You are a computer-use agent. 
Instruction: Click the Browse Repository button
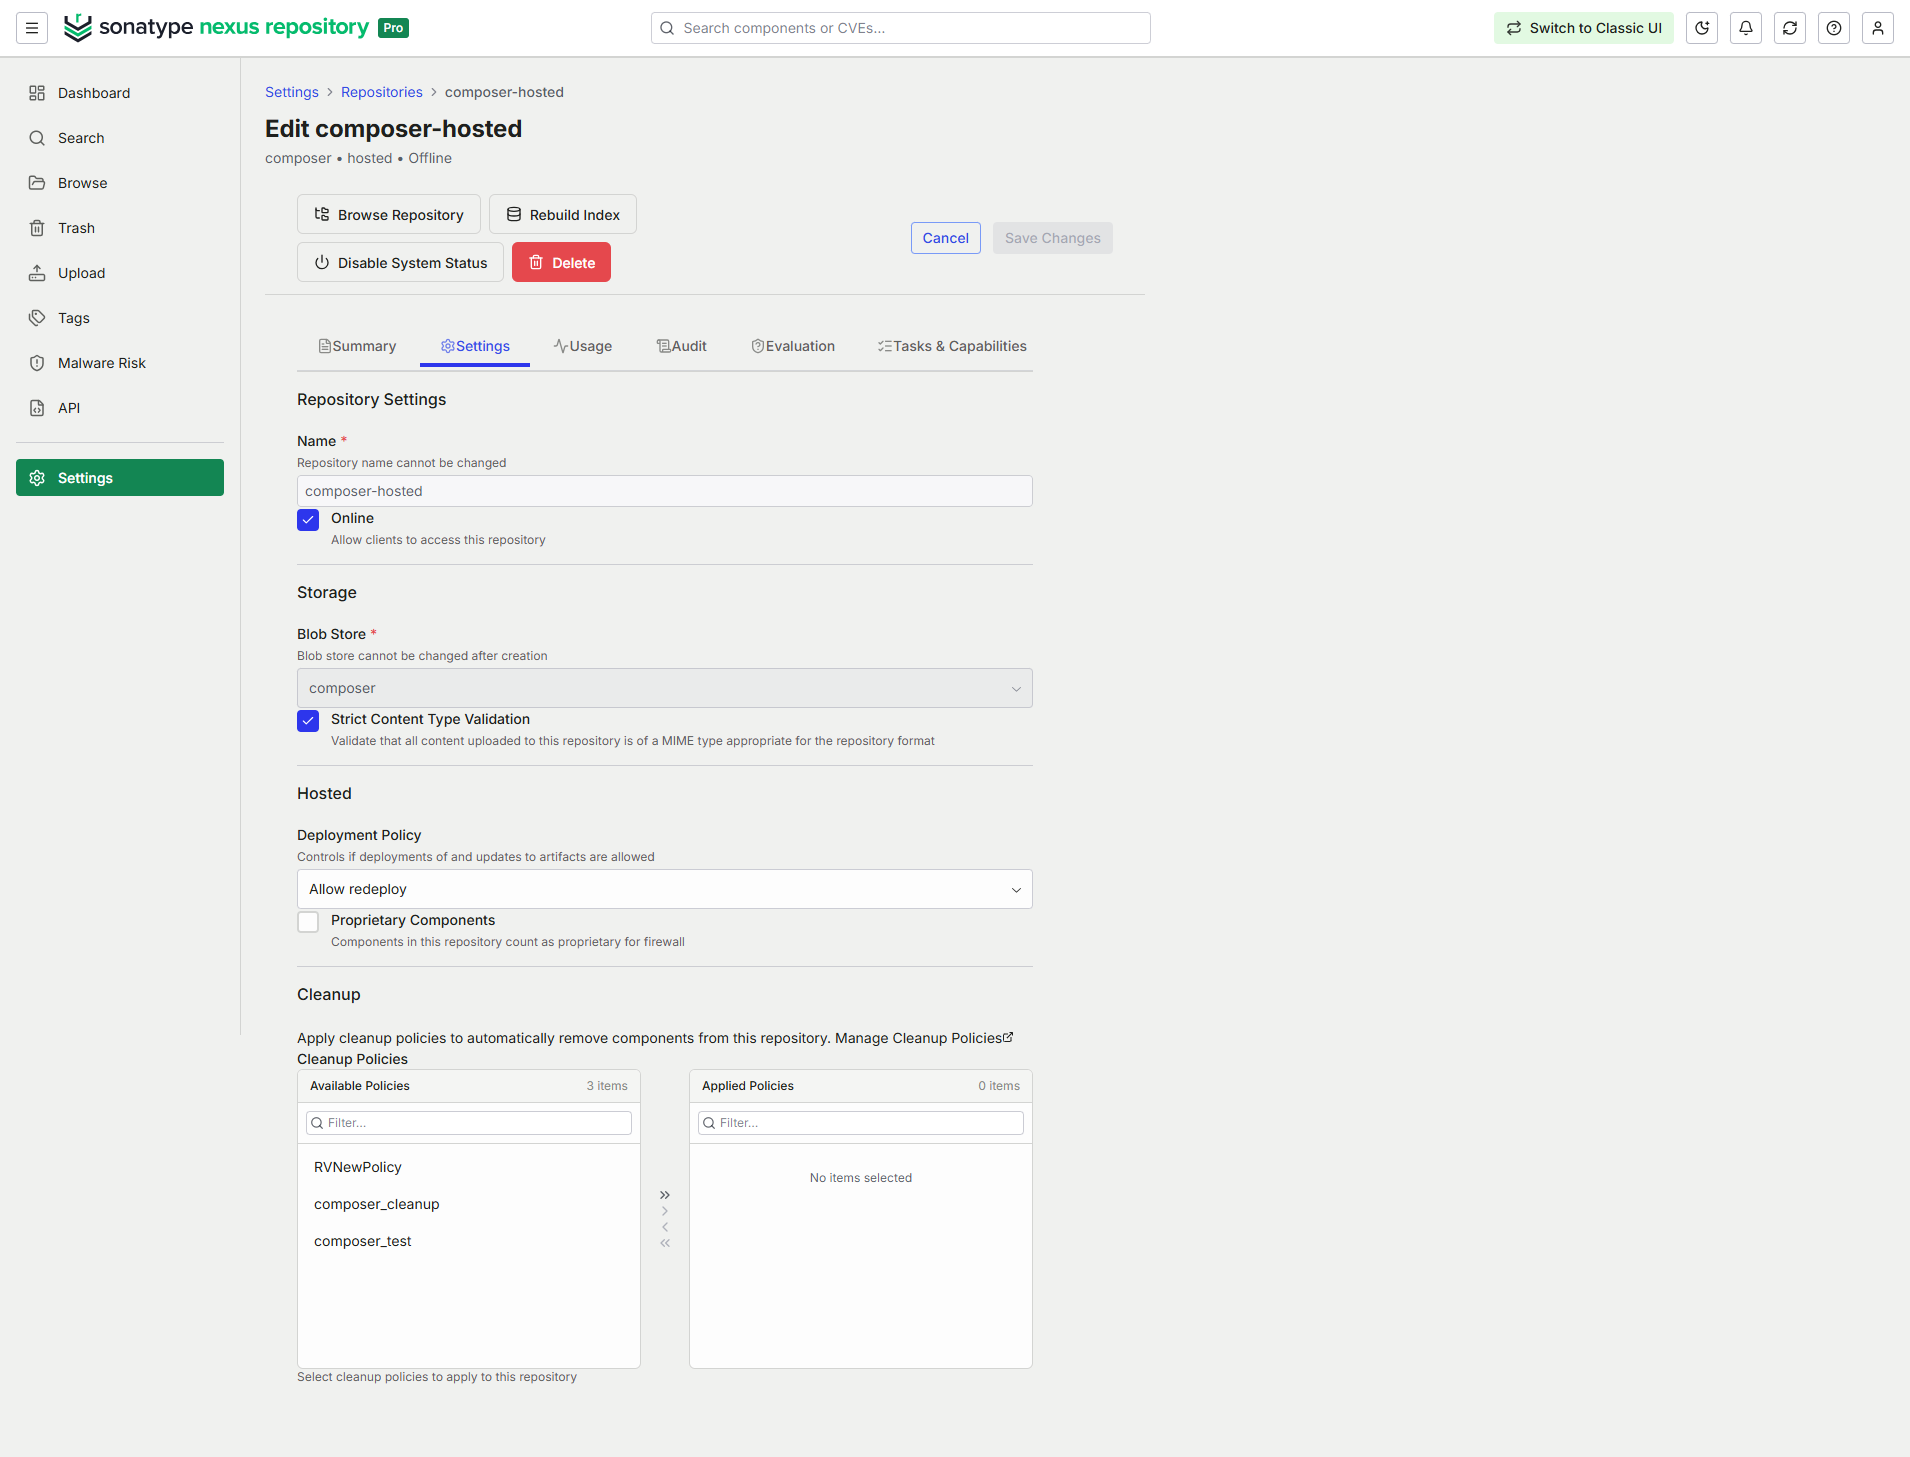389,214
